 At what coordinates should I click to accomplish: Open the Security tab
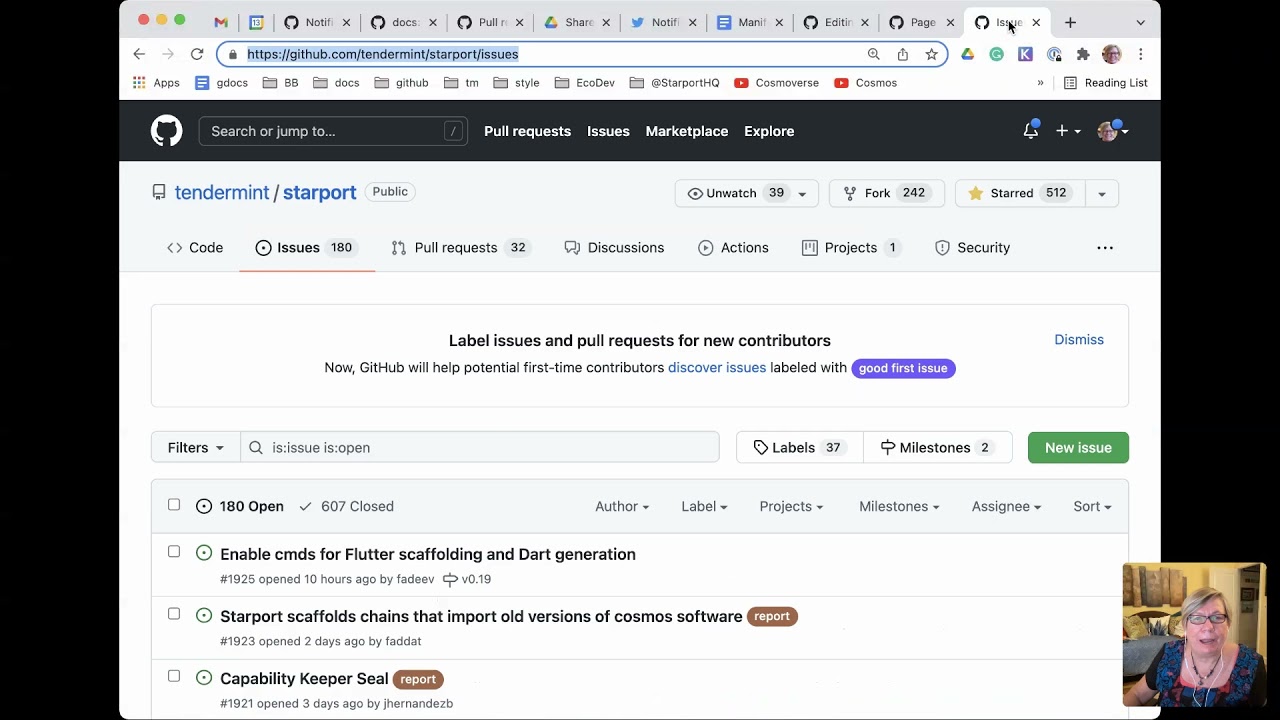point(972,248)
